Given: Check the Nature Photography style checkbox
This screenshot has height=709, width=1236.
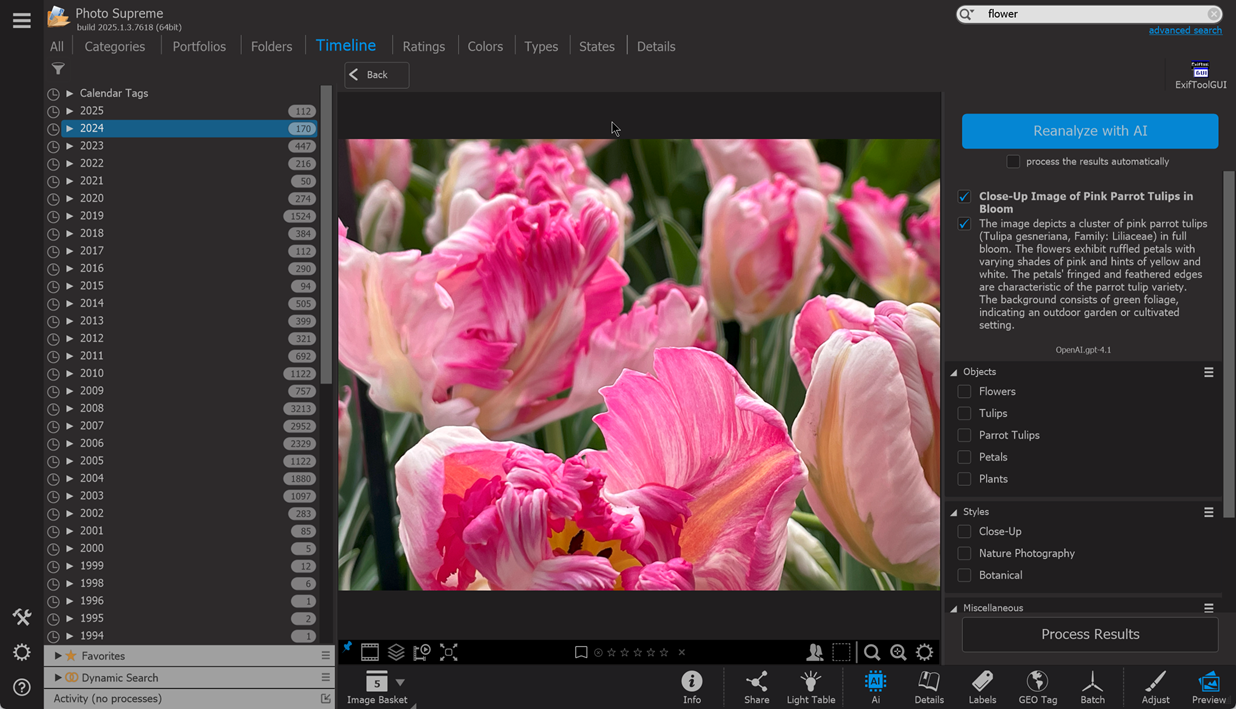Looking at the screenshot, I should point(964,553).
